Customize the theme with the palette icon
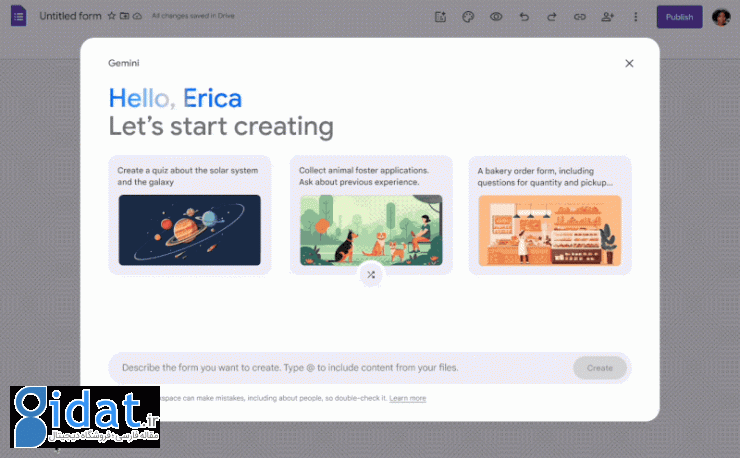Viewport: 740px width, 458px height. click(468, 17)
